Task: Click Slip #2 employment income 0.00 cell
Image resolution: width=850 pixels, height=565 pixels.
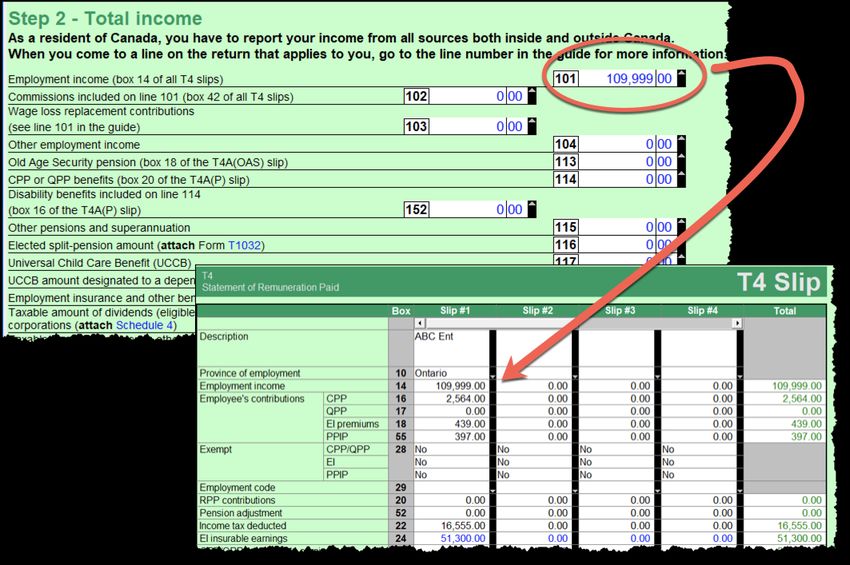Action: click(x=533, y=386)
